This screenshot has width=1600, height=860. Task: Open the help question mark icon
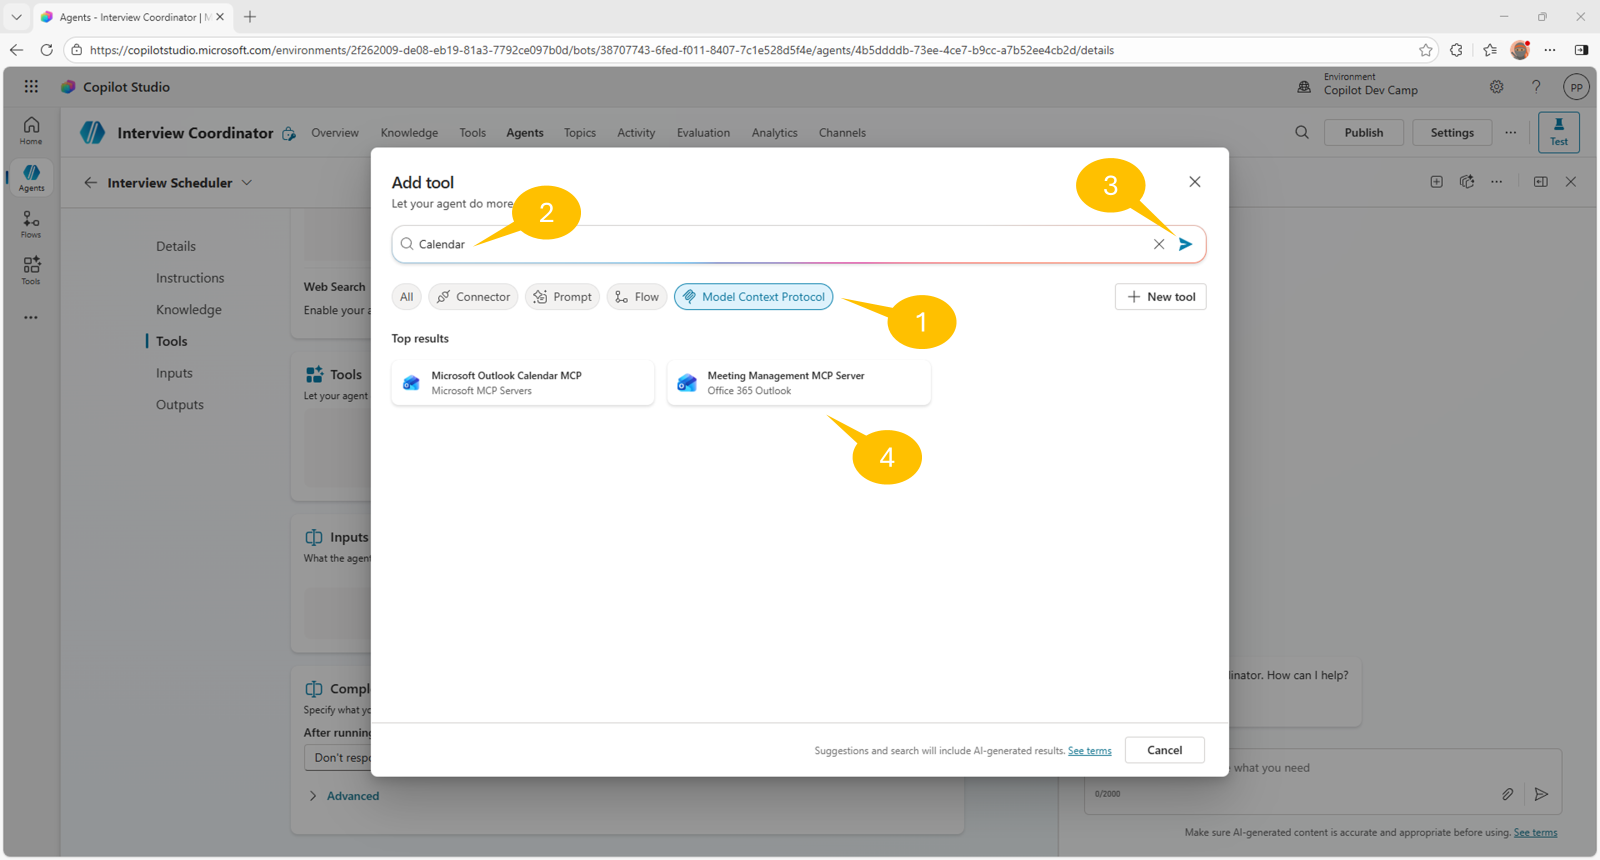point(1536,87)
